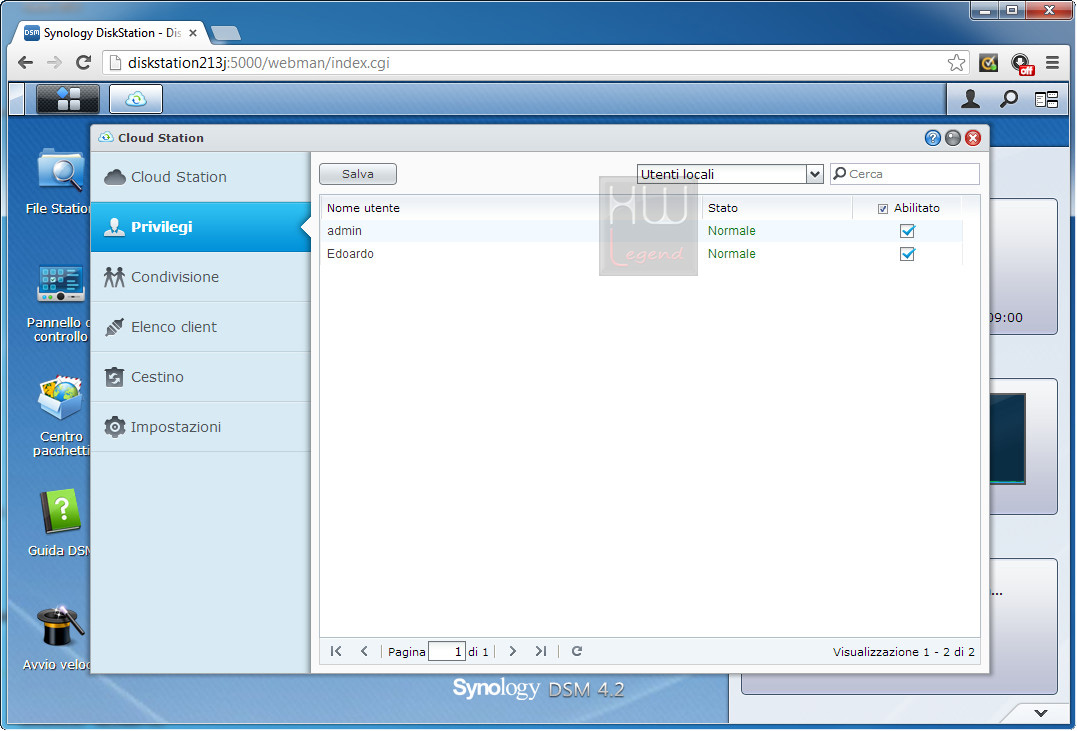Open Condivisione sidebar tab

tap(201, 277)
